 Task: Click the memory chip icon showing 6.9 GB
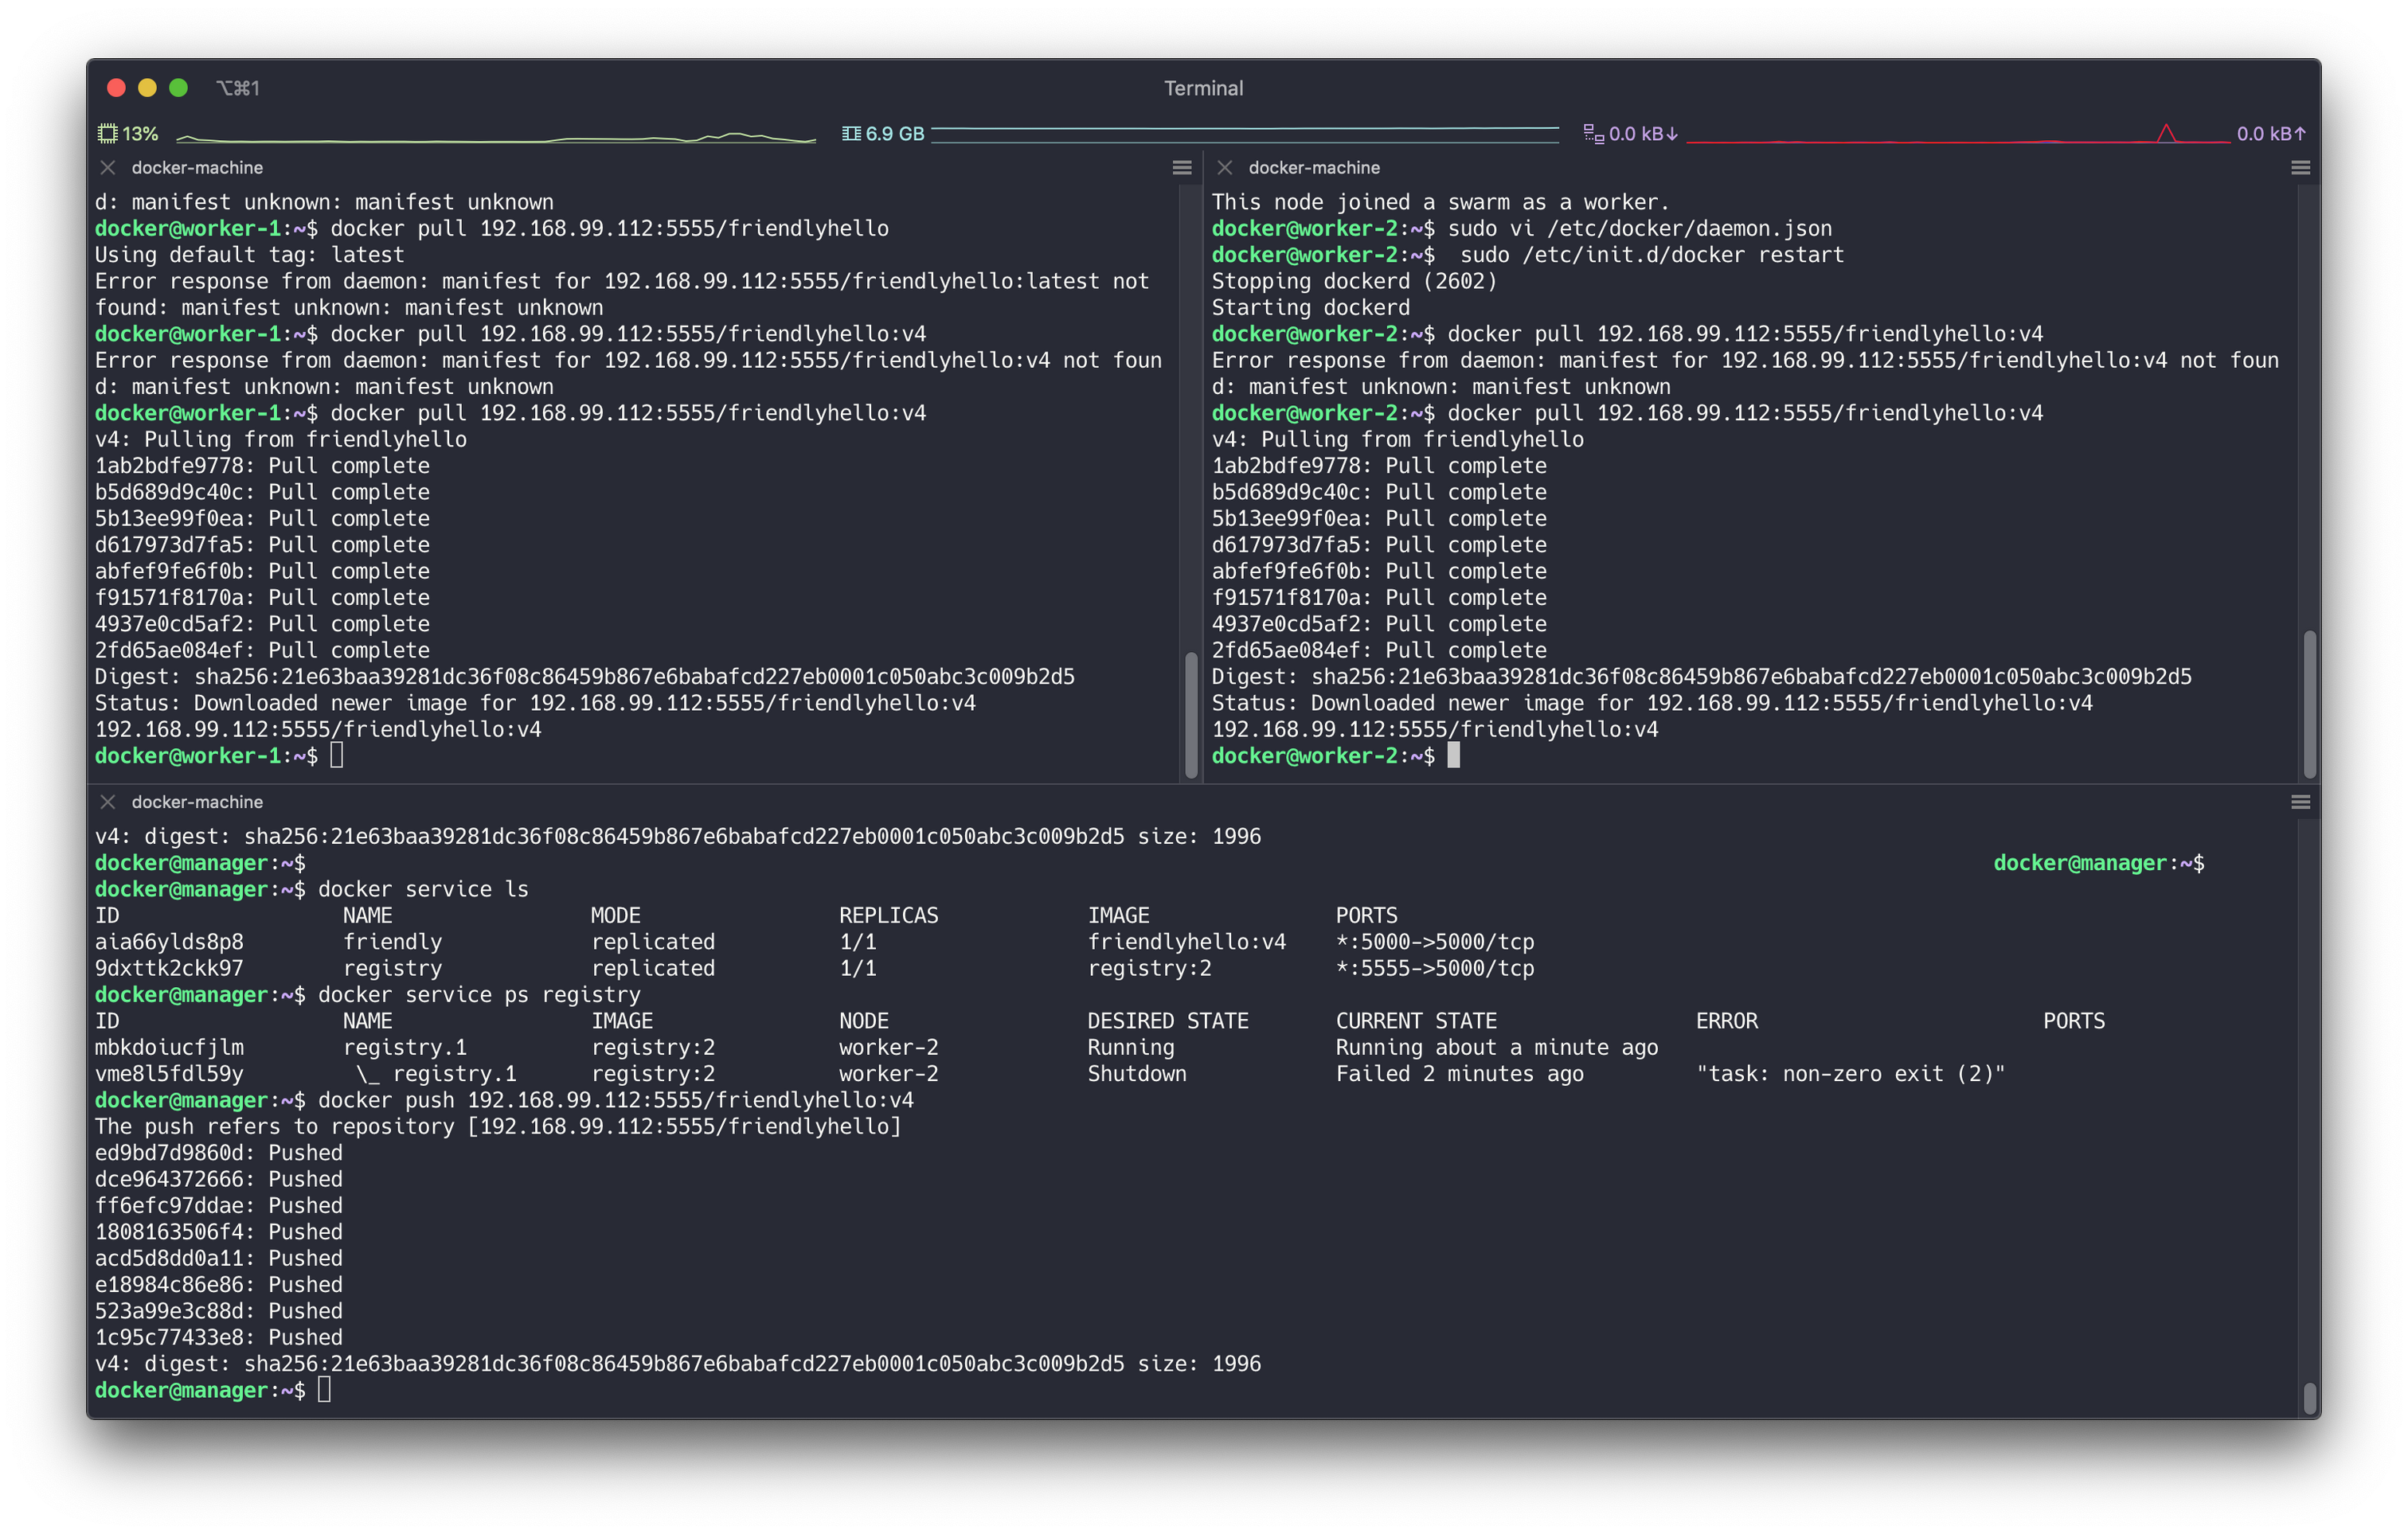(x=851, y=132)
